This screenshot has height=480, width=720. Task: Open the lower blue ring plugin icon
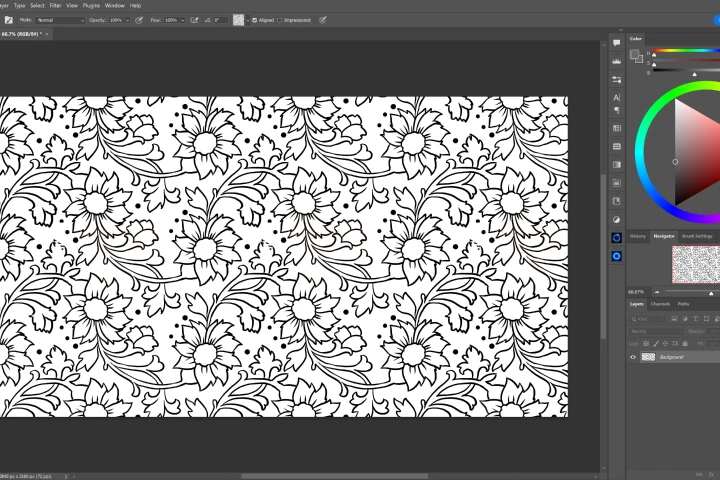[617, 256]
